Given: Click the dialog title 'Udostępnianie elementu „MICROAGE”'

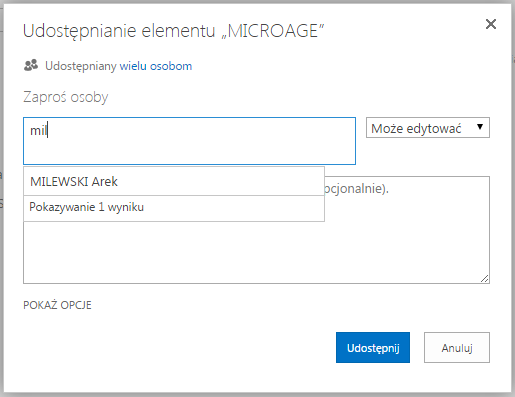Looking at the screenshot, I should click(x=174, y=31).
